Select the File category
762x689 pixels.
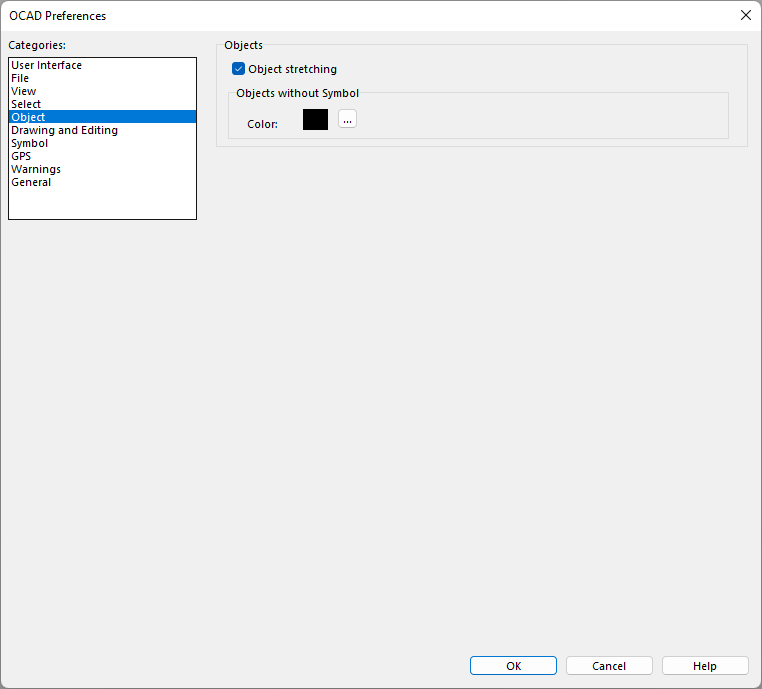point(103,78)
